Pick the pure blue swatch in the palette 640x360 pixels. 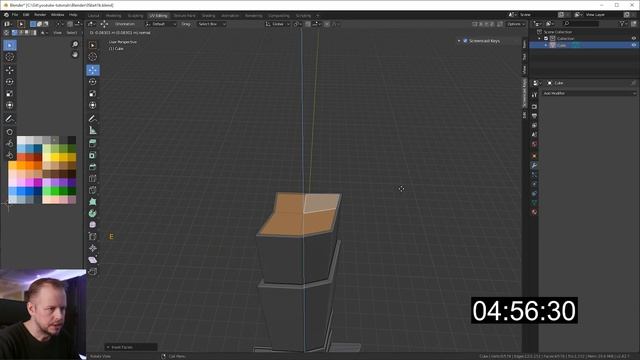(29, 191)
